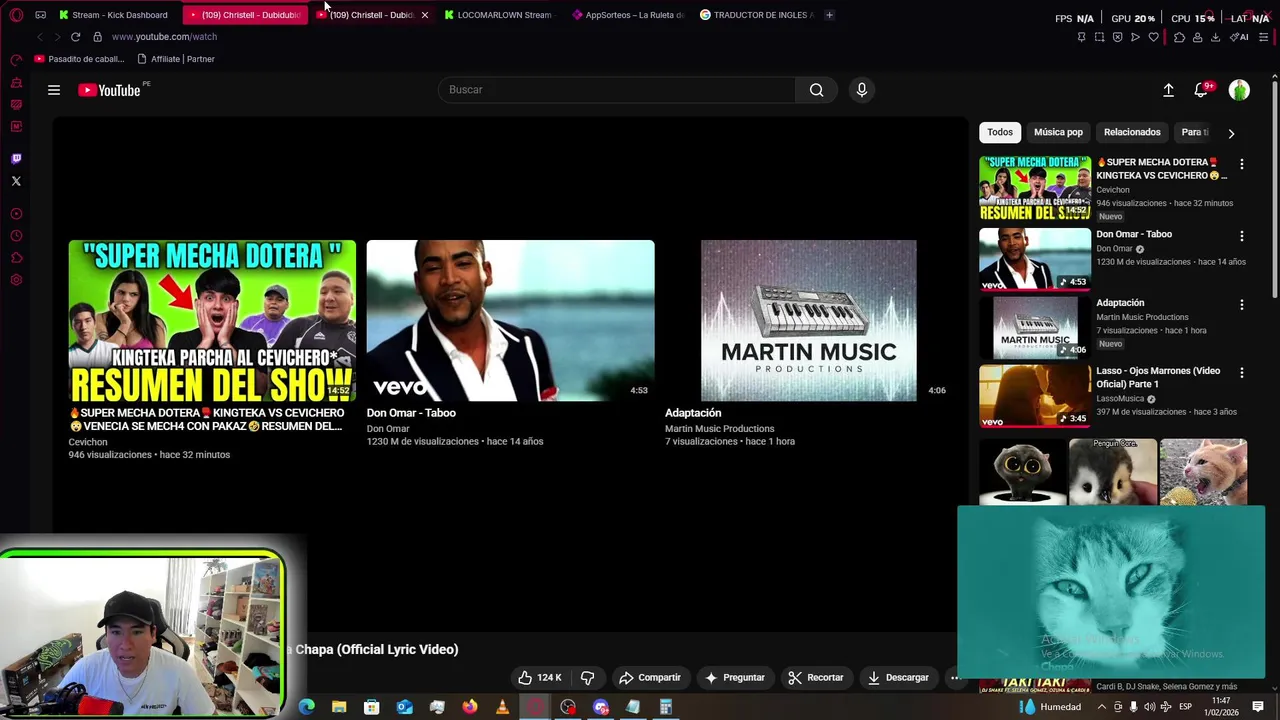Click the Preguntar button
Screen dimensions: 1280x720
point(734,677)
